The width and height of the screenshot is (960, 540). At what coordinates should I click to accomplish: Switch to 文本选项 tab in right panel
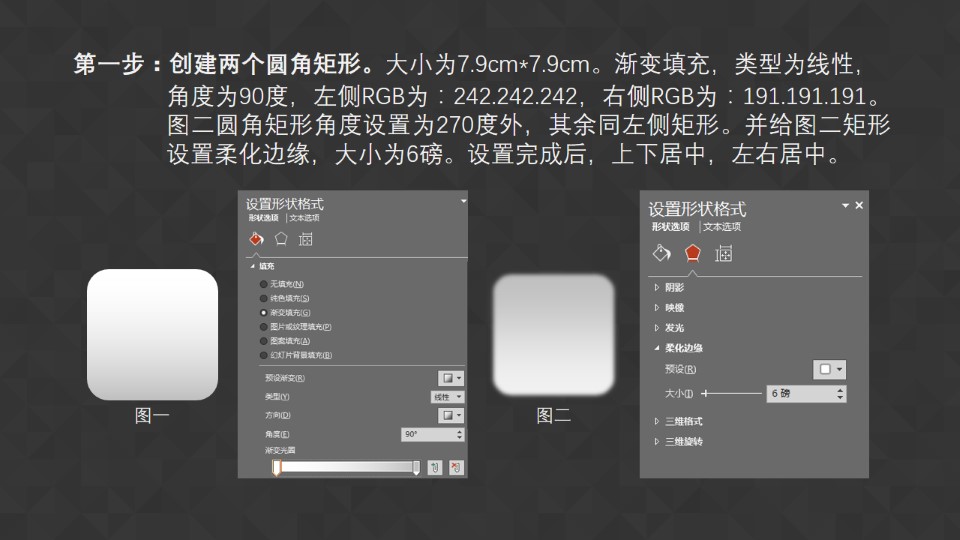(x=721, y=227)
